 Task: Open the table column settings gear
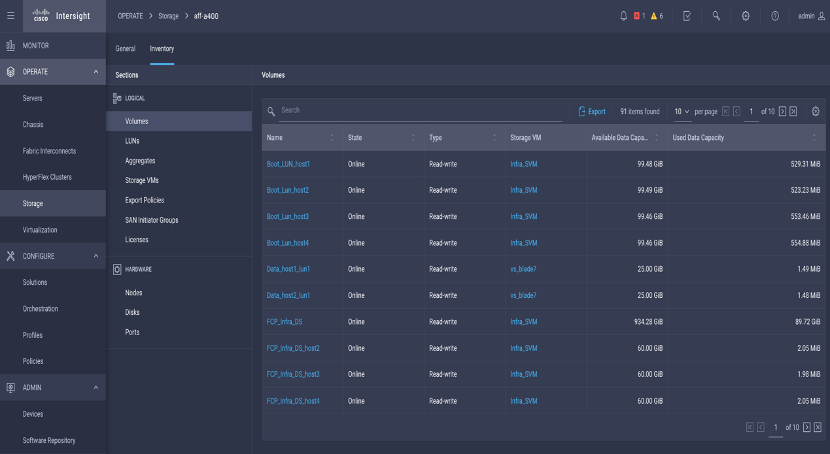tap(815, 111)
